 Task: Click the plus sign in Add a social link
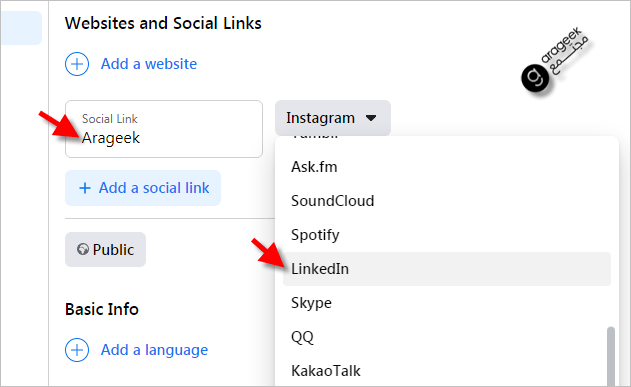85,188
